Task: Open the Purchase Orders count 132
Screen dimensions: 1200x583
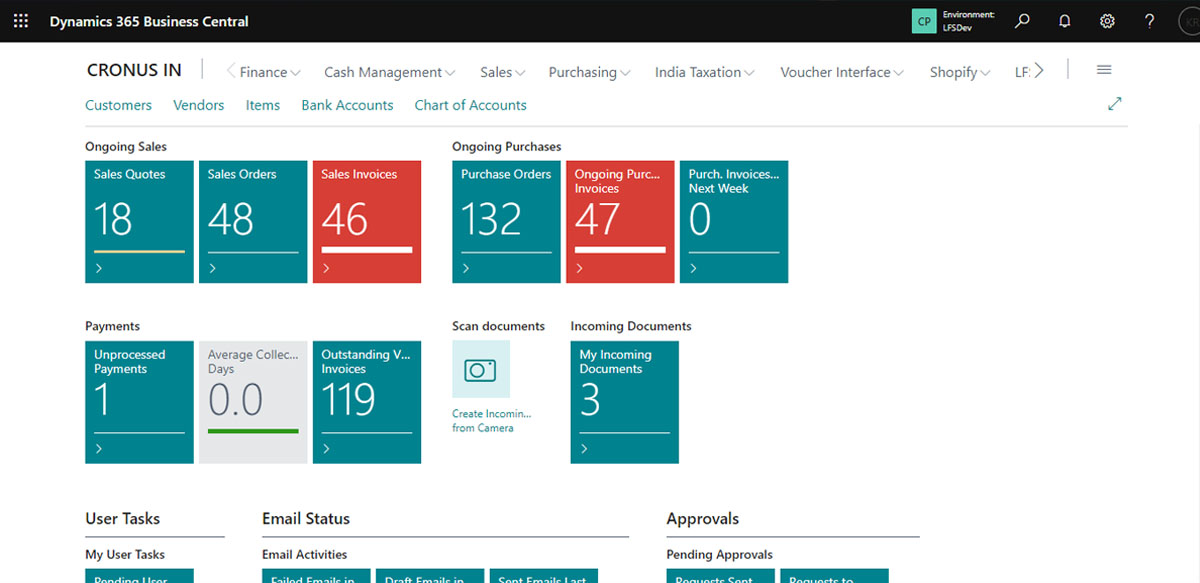Action: point(491,219)
